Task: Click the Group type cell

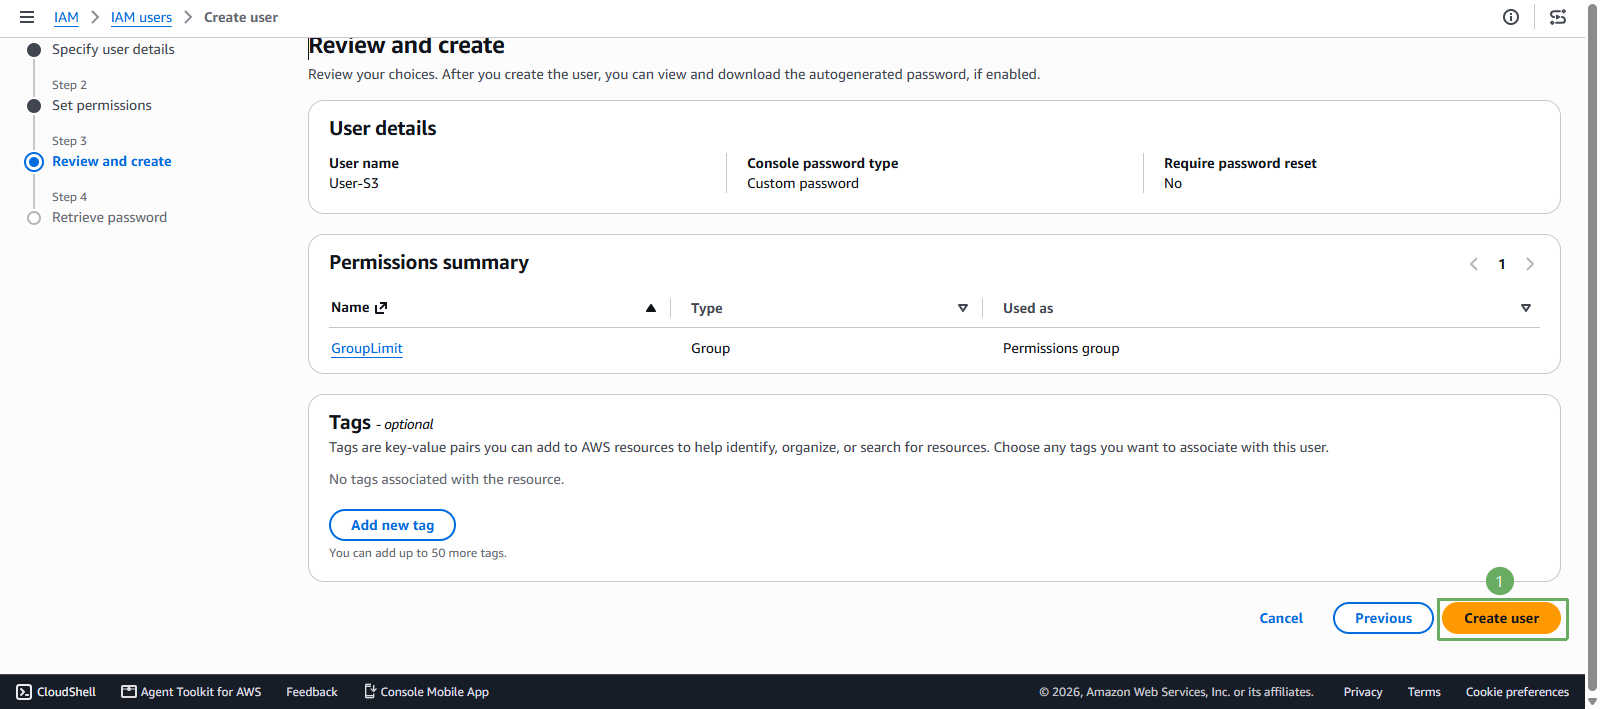Action: [710, 348]
